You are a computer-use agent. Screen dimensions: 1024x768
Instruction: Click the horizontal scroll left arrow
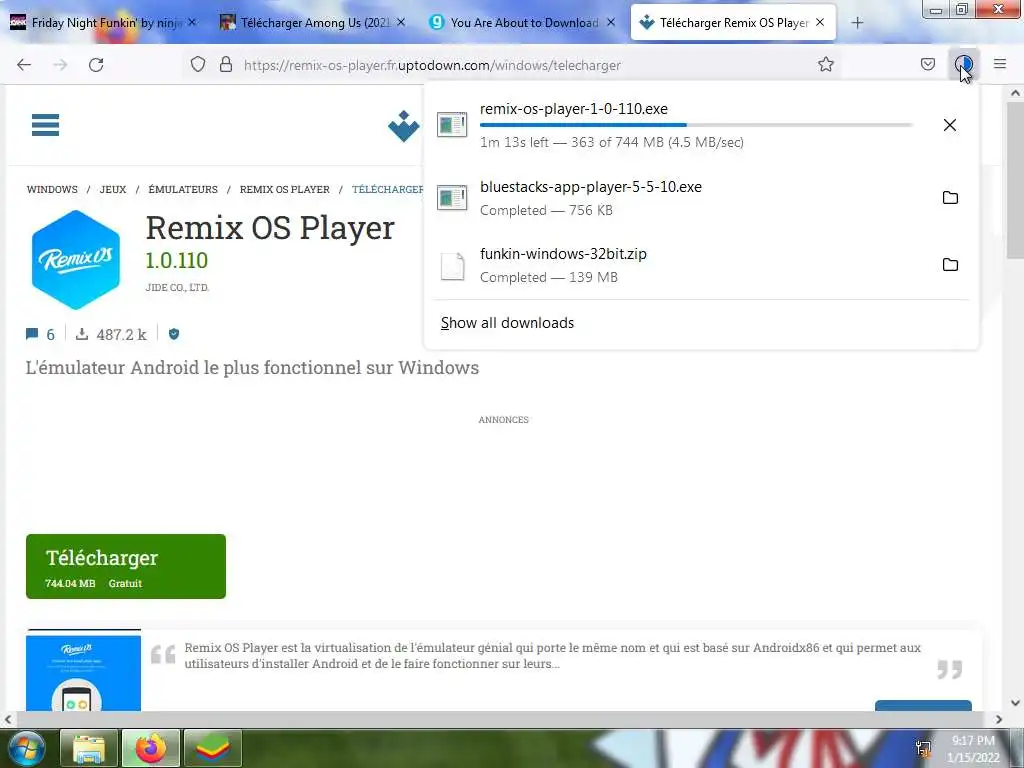[x=8, y=720]
